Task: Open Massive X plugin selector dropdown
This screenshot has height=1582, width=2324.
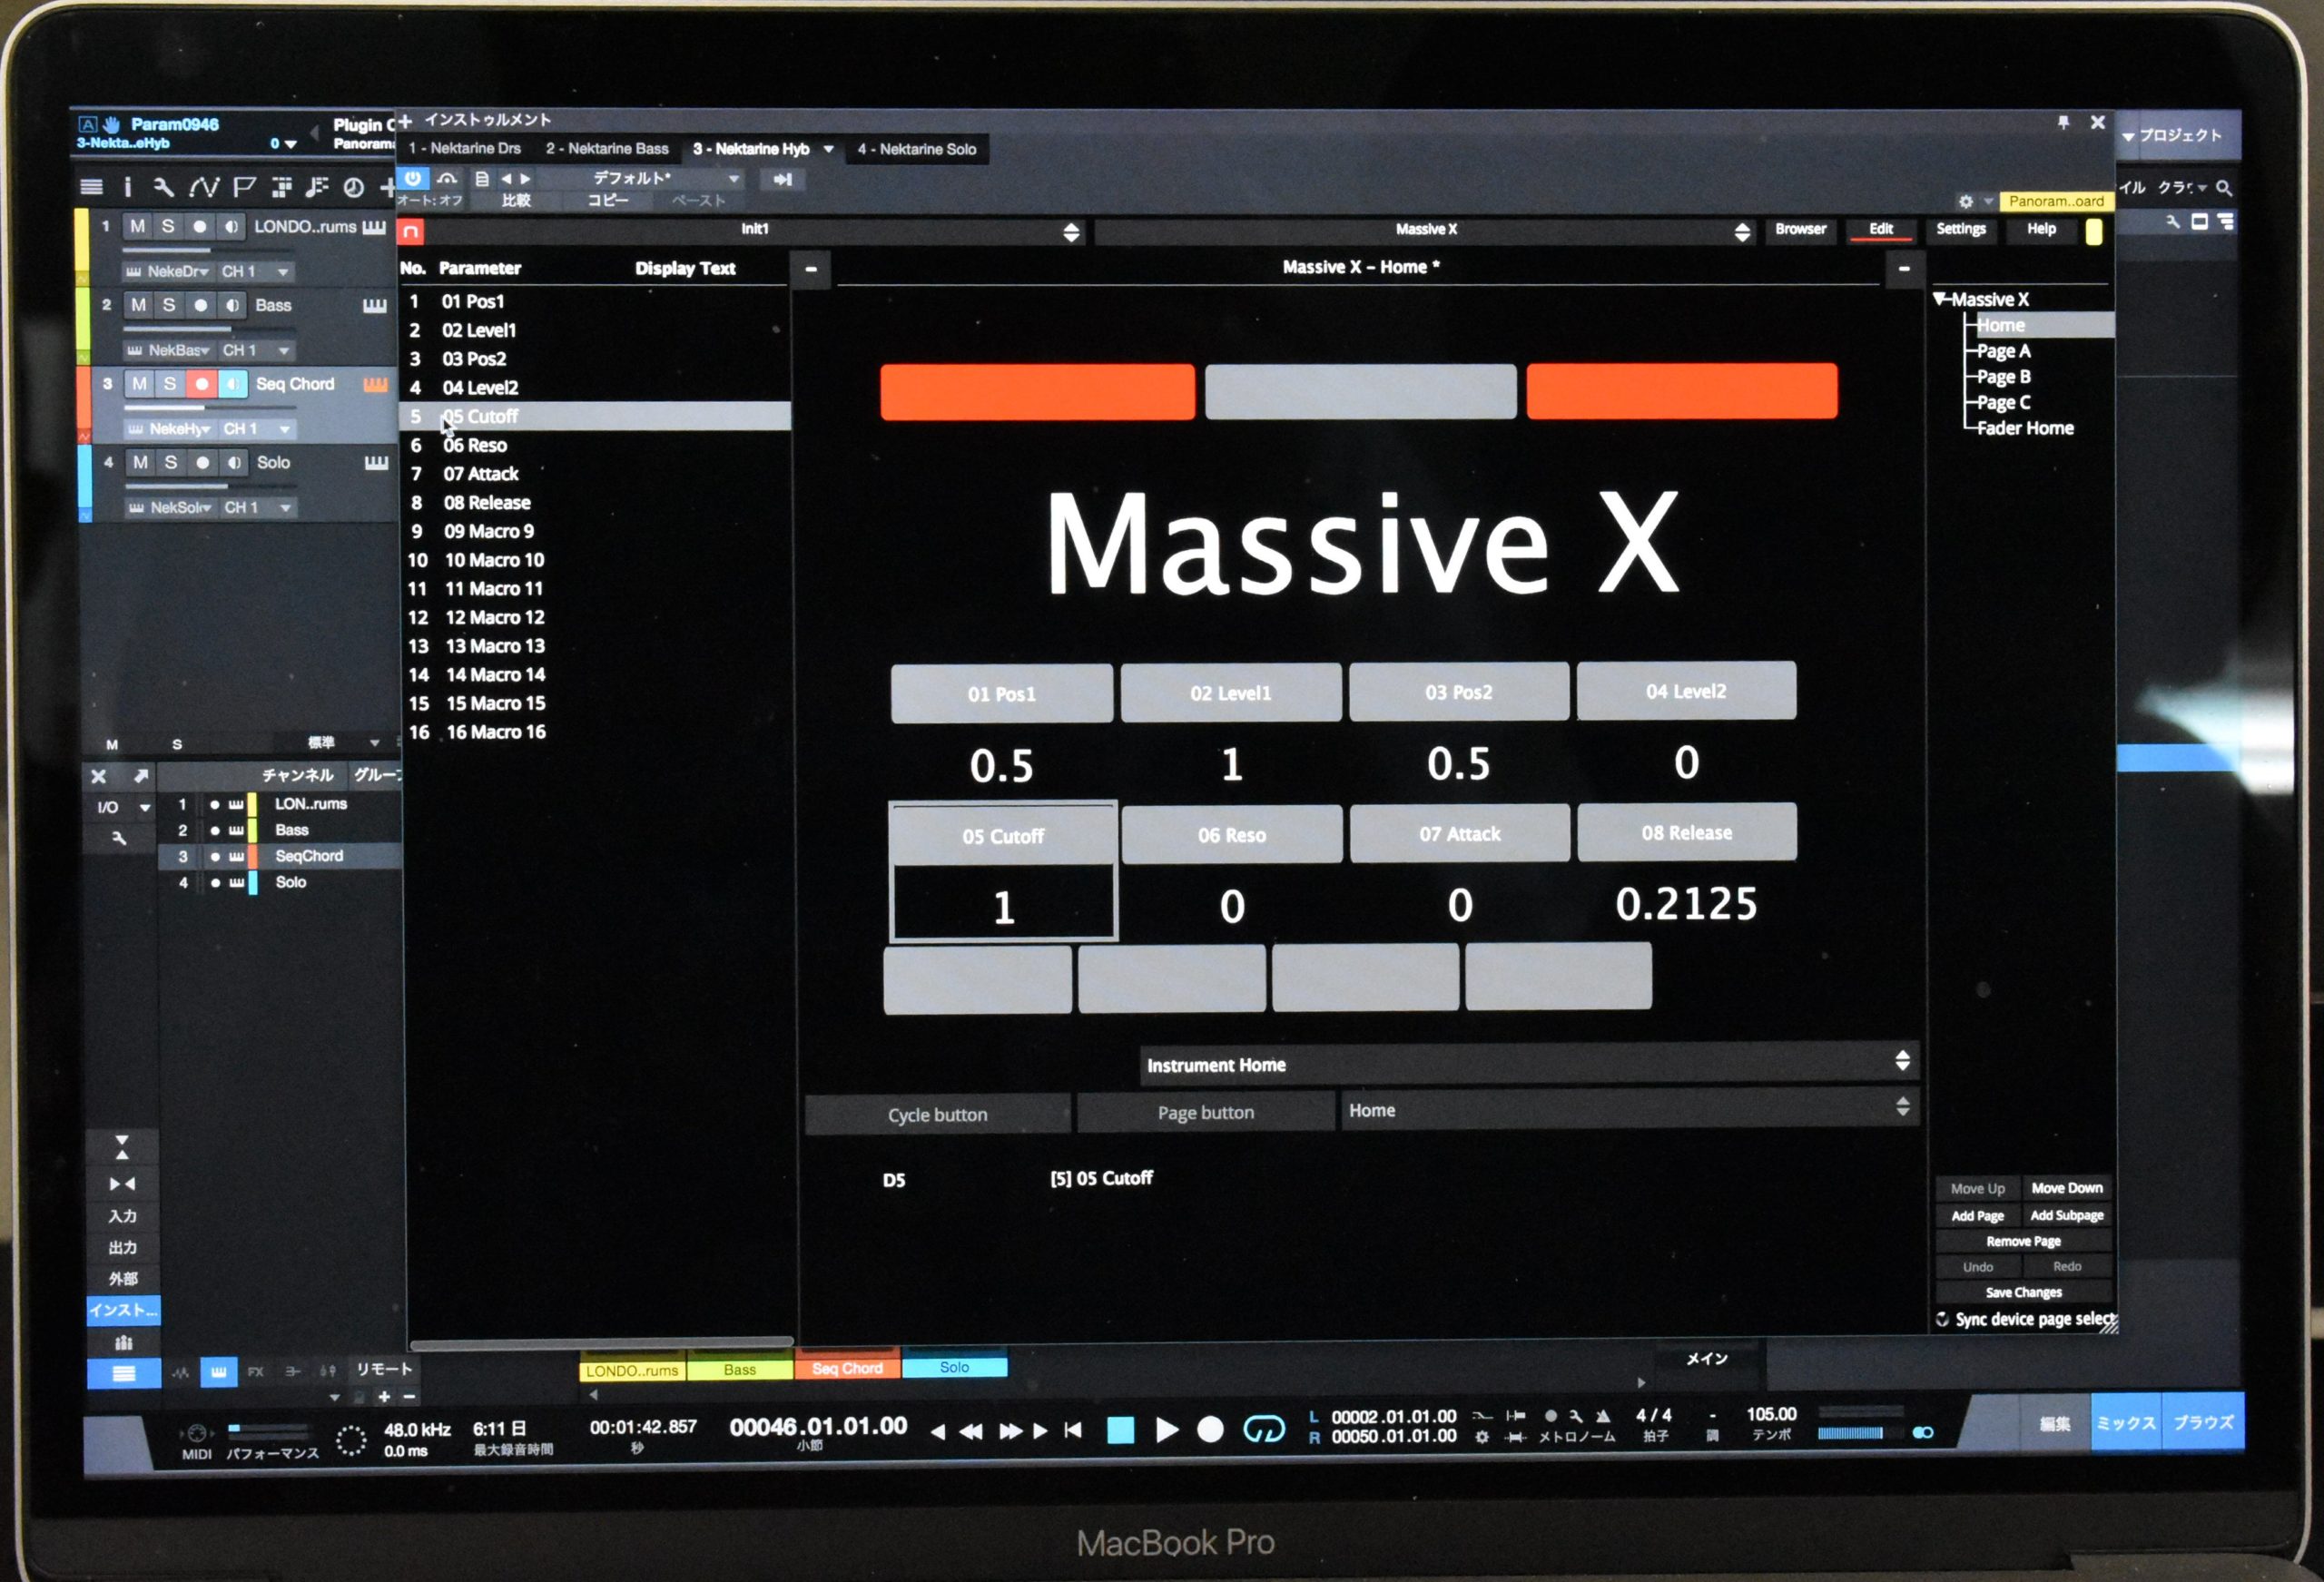Action: point(1424,231)
